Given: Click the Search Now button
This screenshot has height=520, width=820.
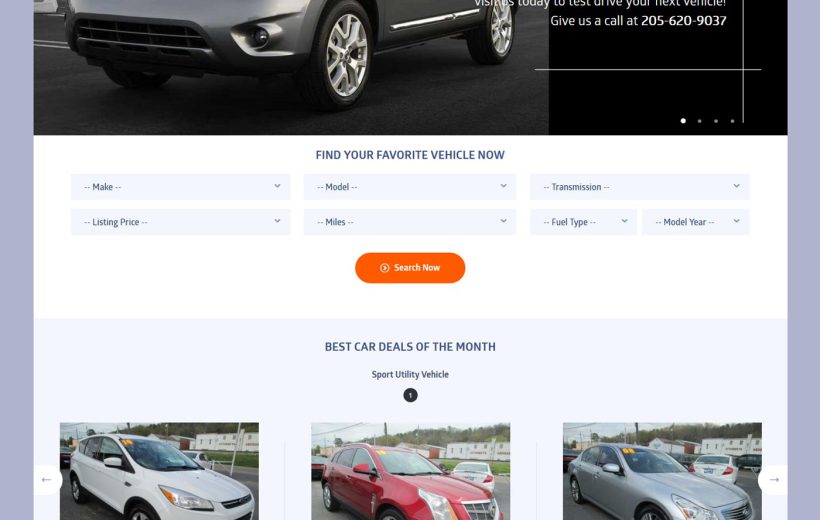Looking at the screenshot, I should (x=410, y=268).
